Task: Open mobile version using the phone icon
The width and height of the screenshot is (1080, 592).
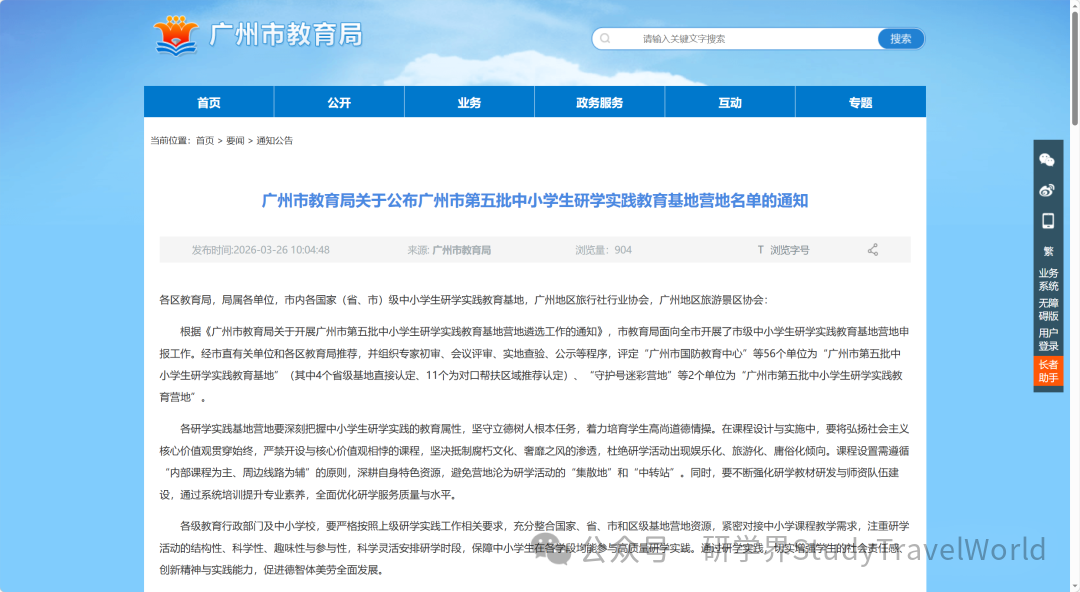Action: pyautogui.click(x=1047, y=220)
